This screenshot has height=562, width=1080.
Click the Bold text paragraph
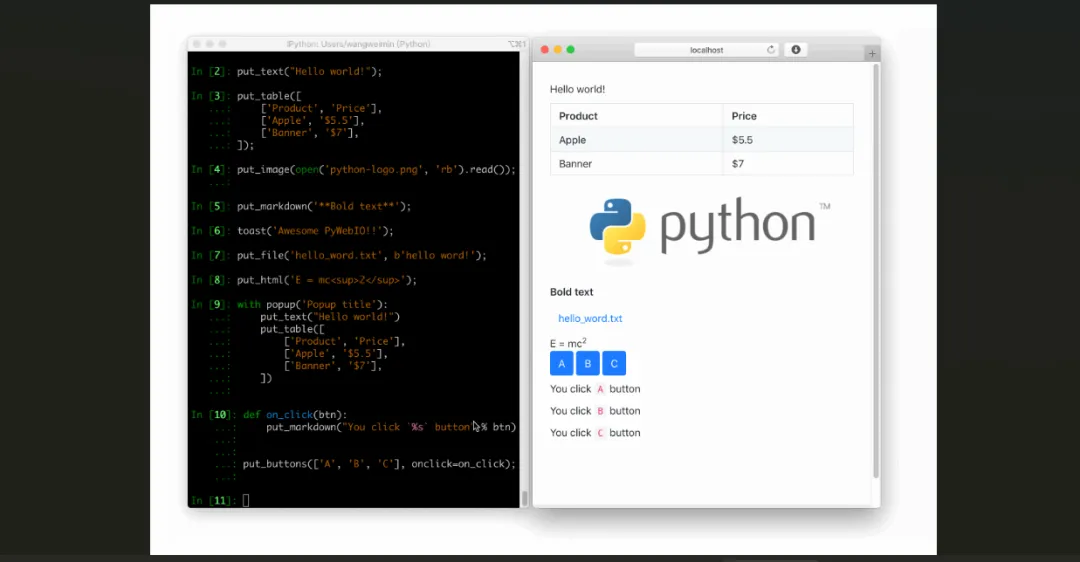[572, 292]
